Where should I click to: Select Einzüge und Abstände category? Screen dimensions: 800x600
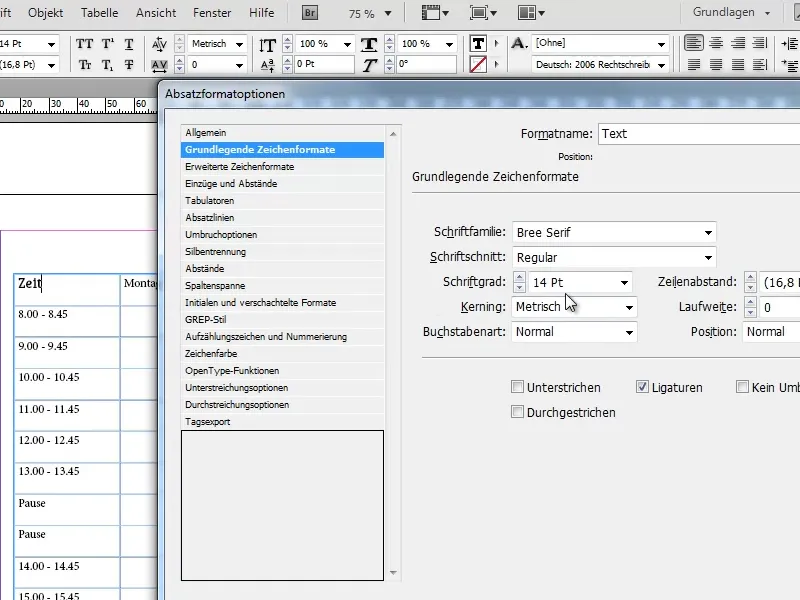[282, 184]
